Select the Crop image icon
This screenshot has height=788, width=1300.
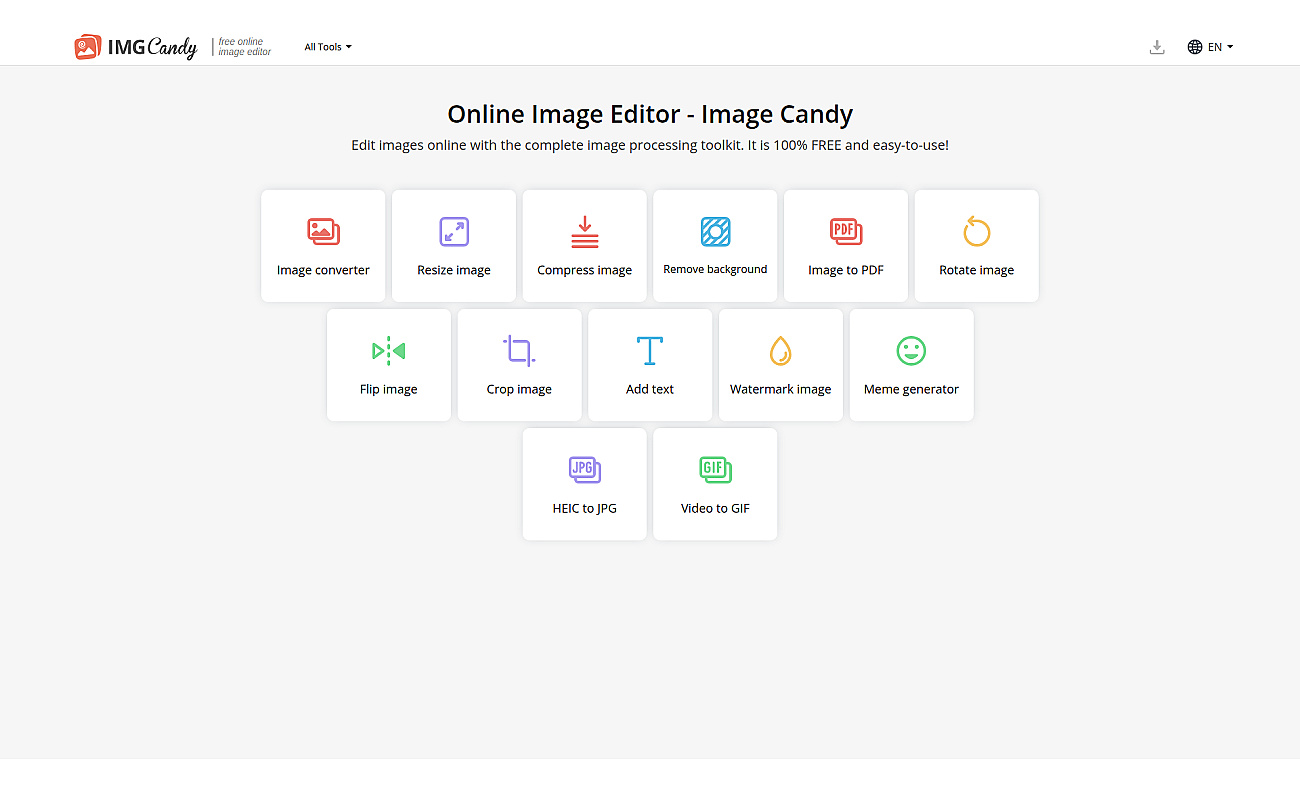pos(519,351)
